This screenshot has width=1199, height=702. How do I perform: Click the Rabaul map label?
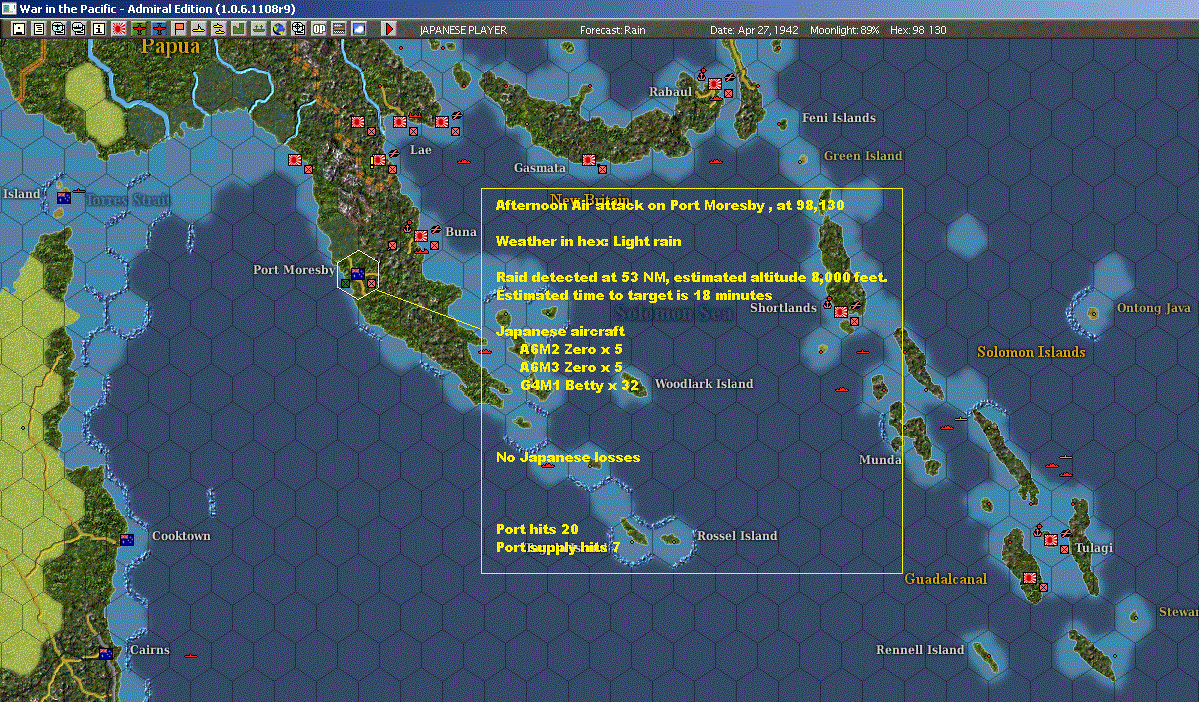[x=671, y=92]
